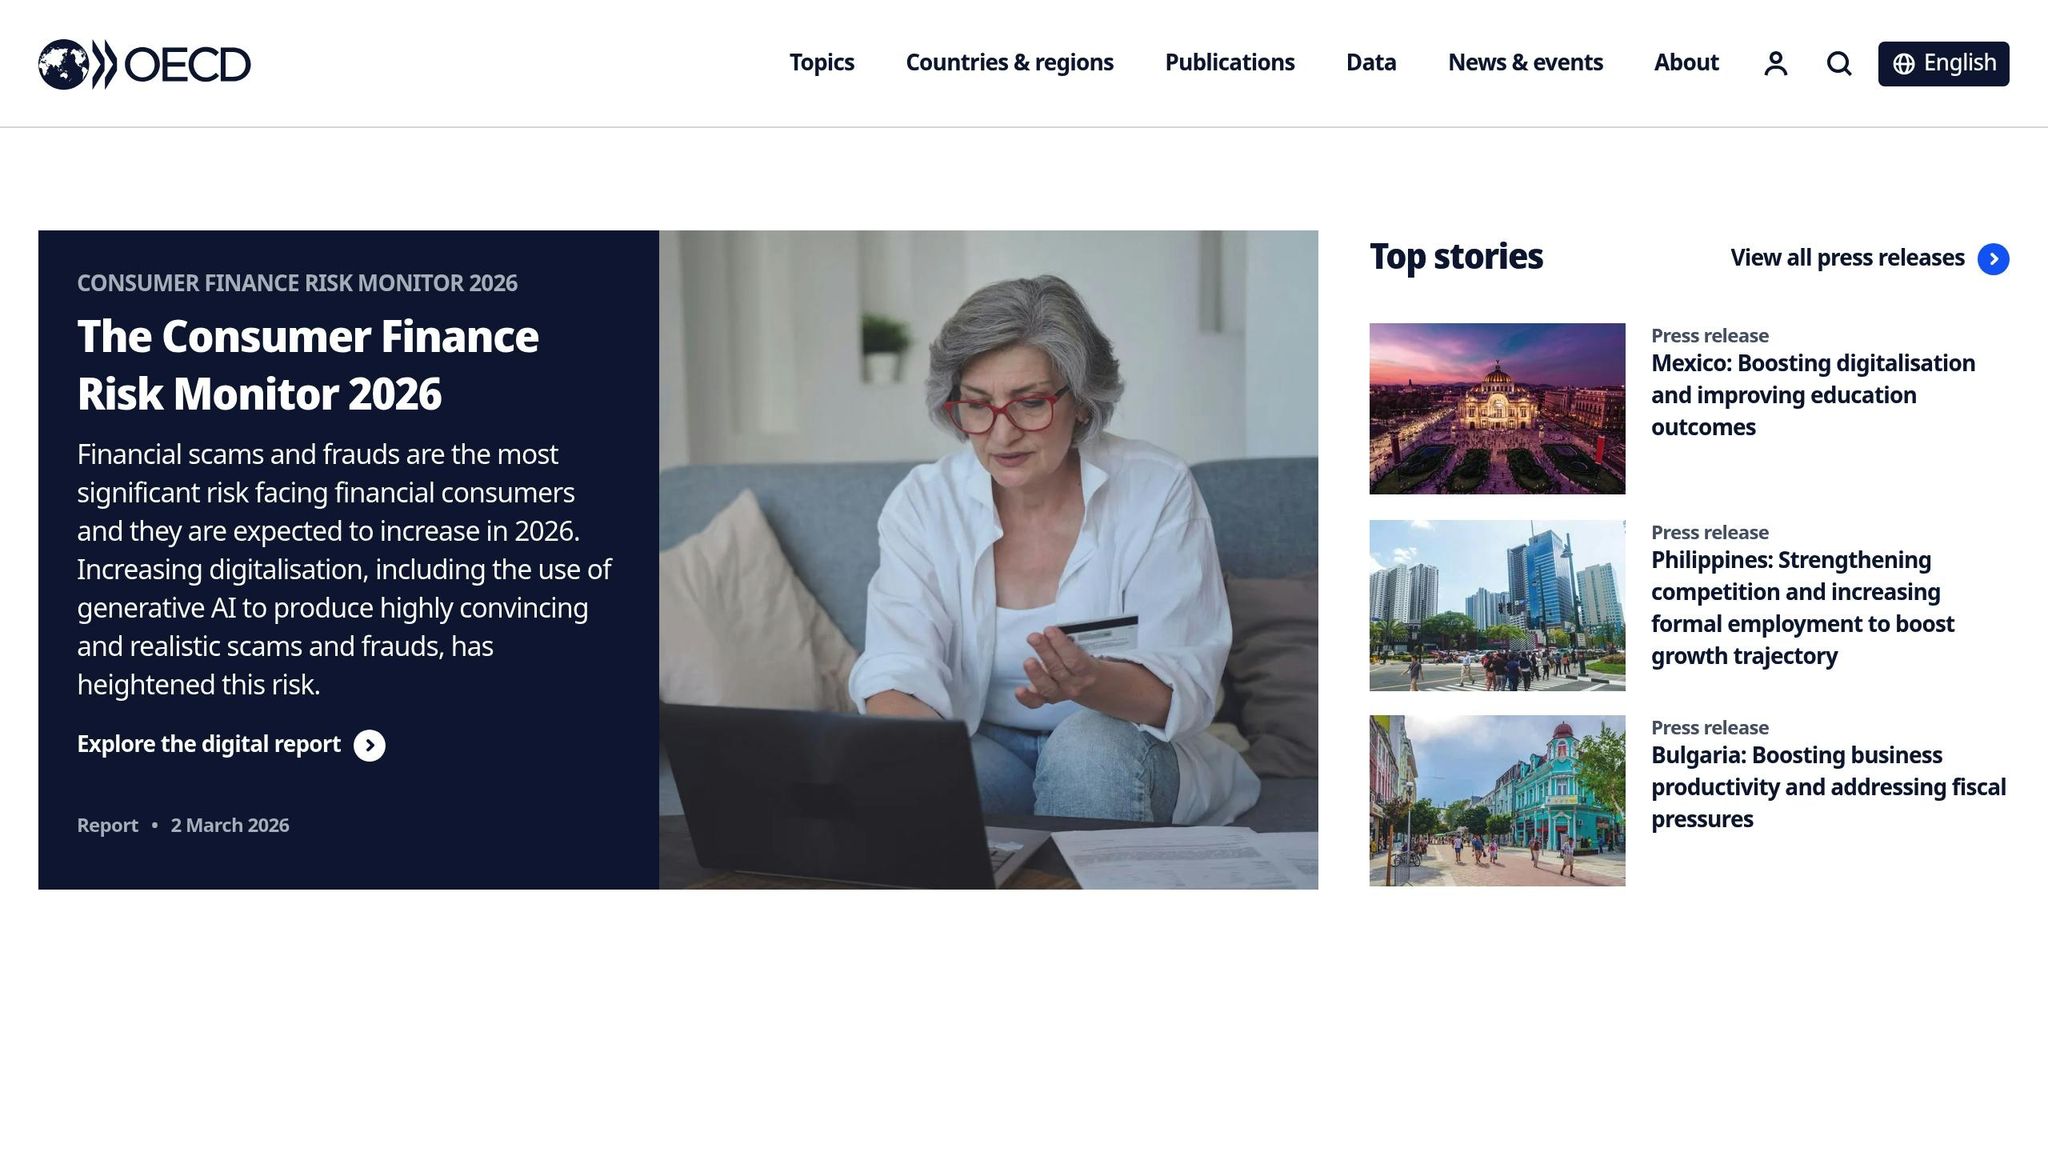
Task: Expand the News & events menu
Action: point(1525,63)
